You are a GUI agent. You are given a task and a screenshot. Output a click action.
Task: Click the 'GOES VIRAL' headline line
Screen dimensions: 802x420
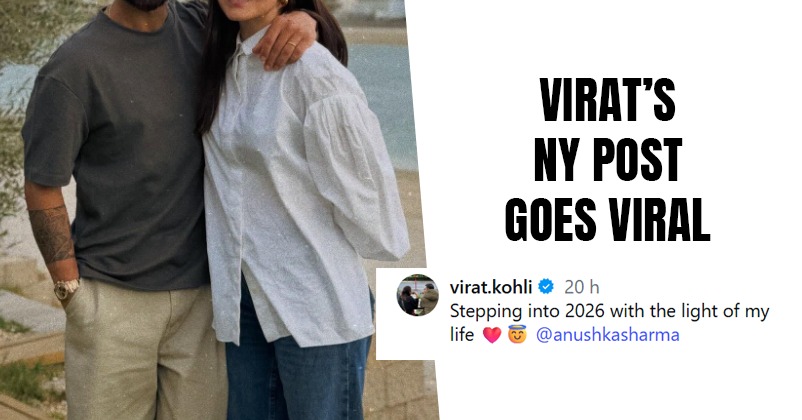pos(608,219)
